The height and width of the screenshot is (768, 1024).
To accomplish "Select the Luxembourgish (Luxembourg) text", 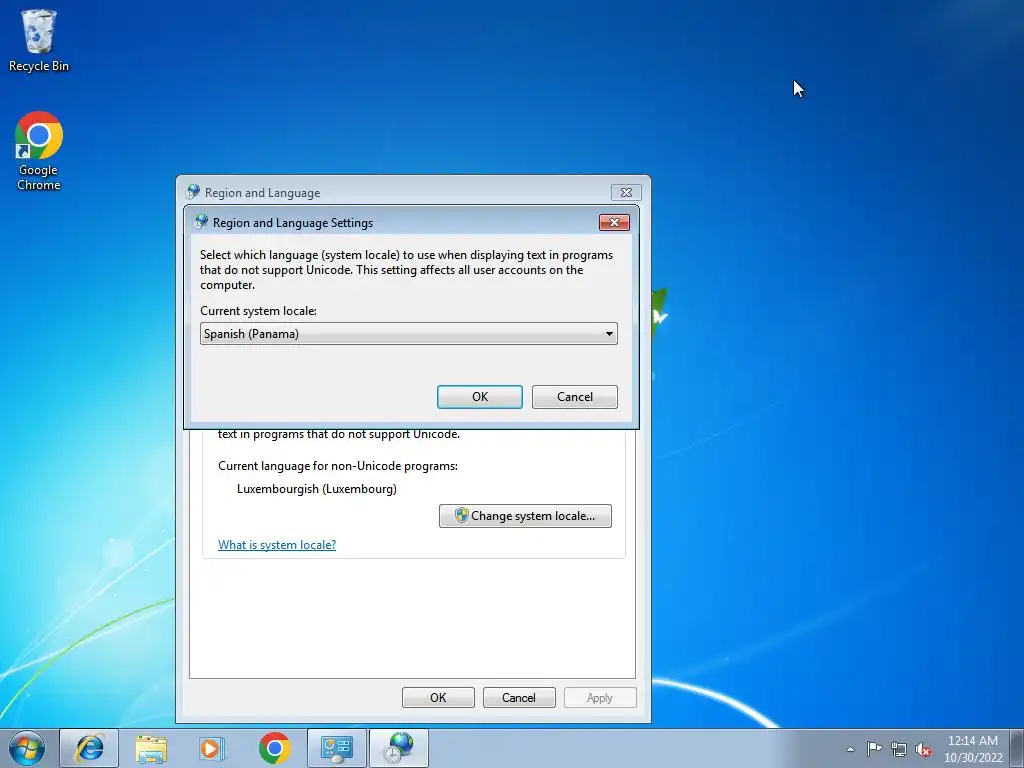I will pos(317,489).
